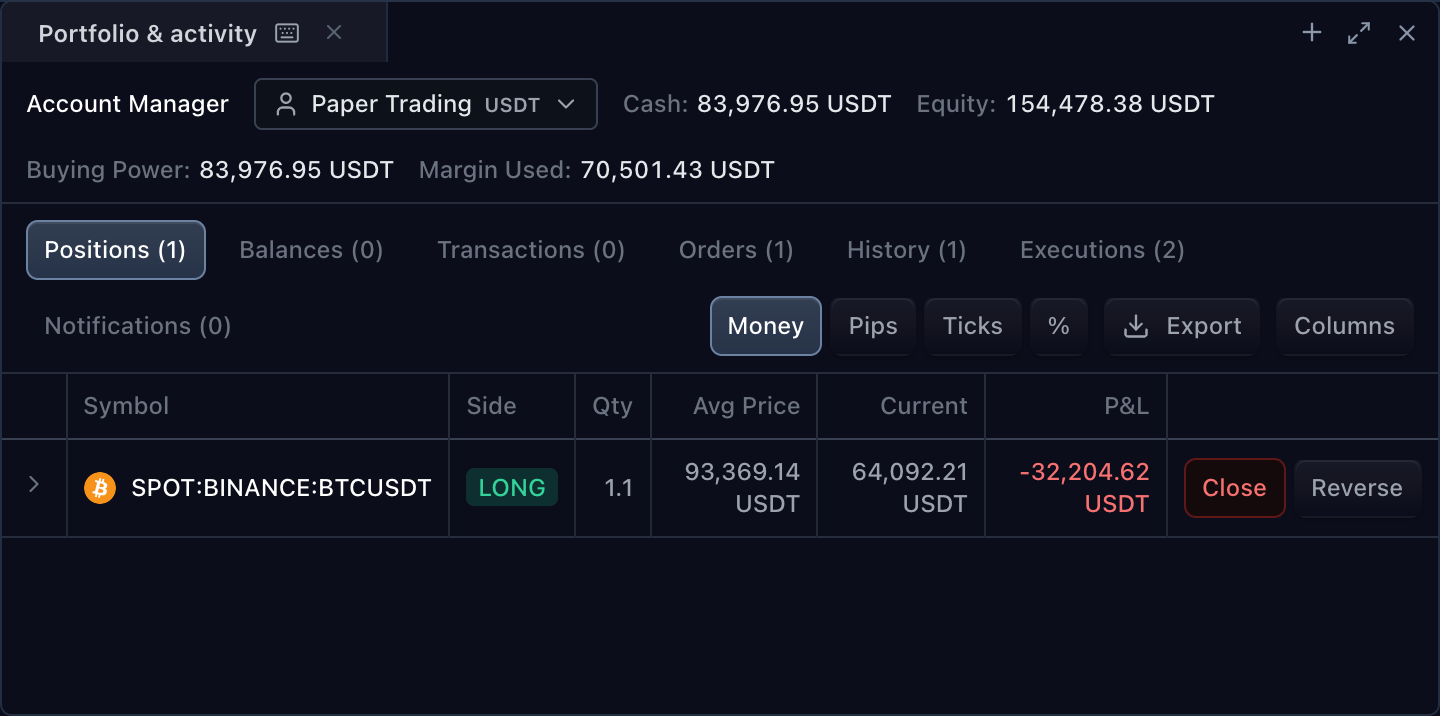Switch P&L display to Money
1440x716 pixels.
766,326
